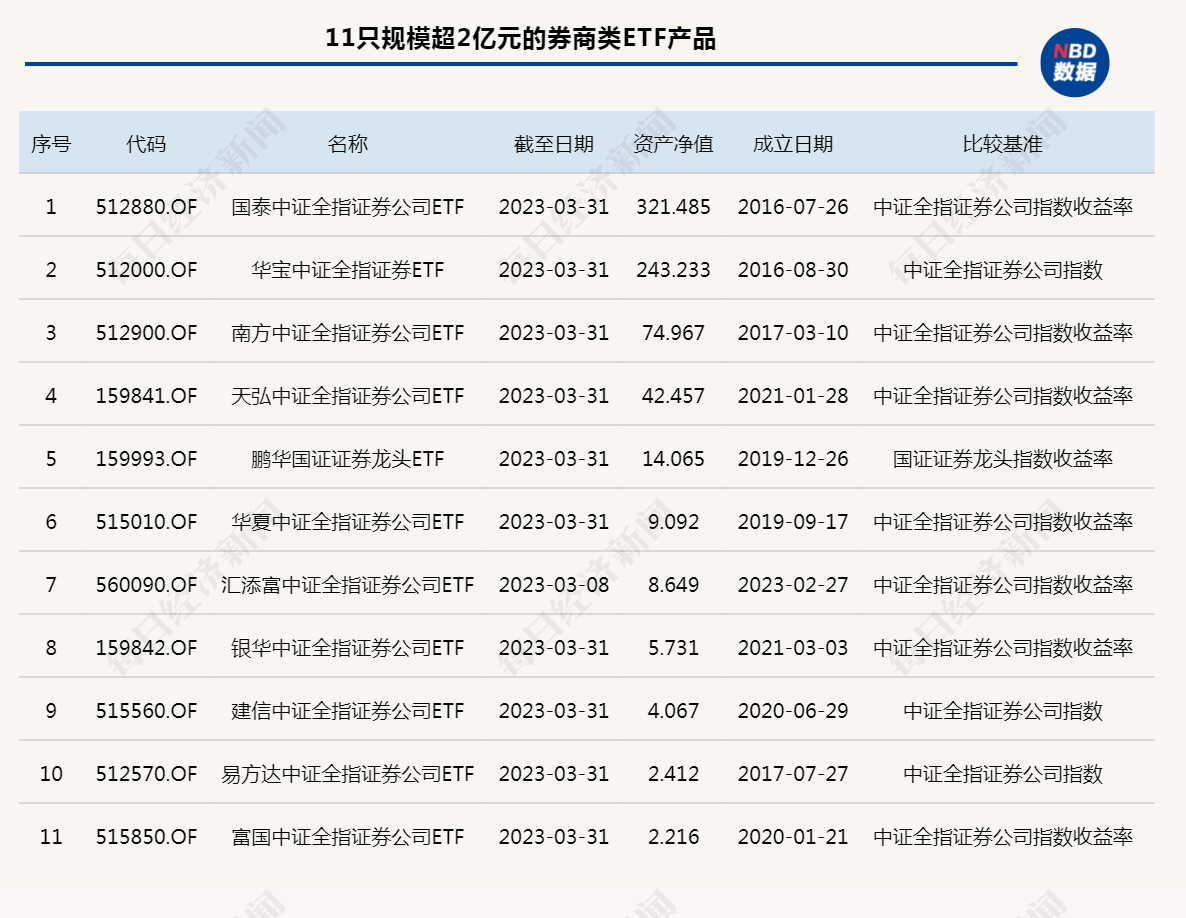Screen dimensions: 1186x918
Task: Select code 512570.OF
Action: coord(146,774)
